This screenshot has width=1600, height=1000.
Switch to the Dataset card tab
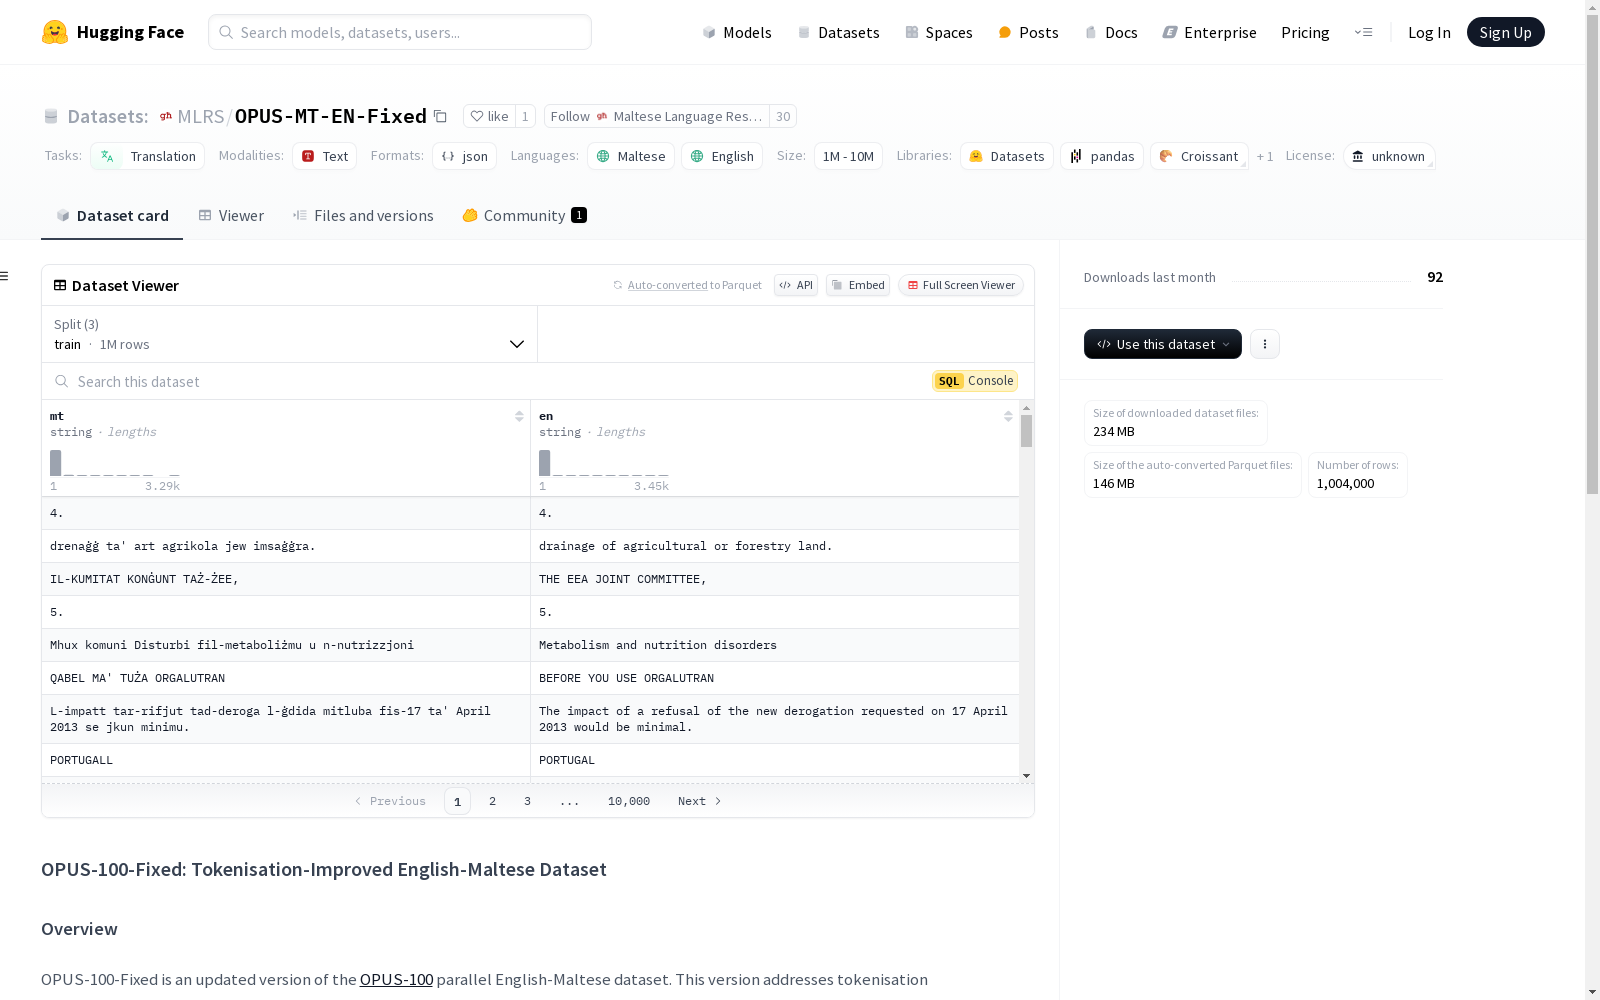tap(112, 216)
